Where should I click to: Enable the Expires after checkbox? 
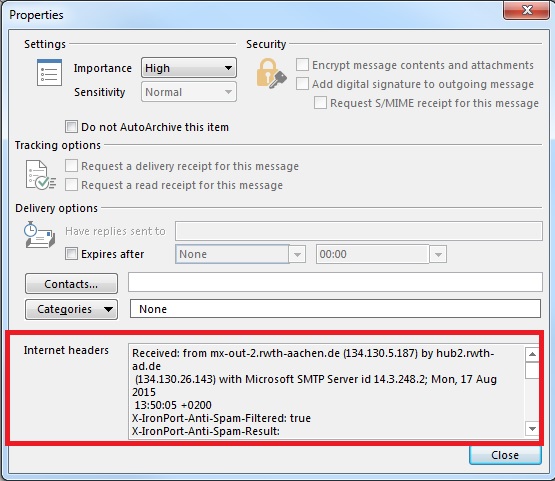(x=71, y=254)
